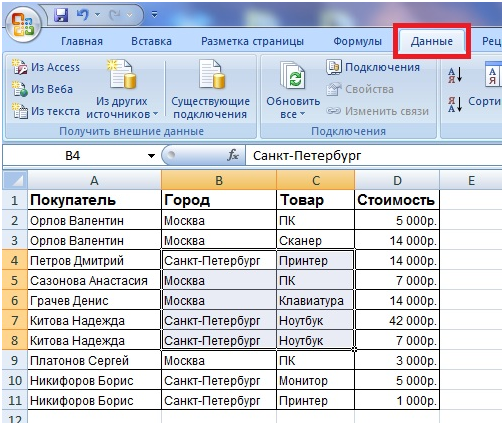
Task: Click the Redo arrow in quick access toolbar
Action: click(115, 14)
